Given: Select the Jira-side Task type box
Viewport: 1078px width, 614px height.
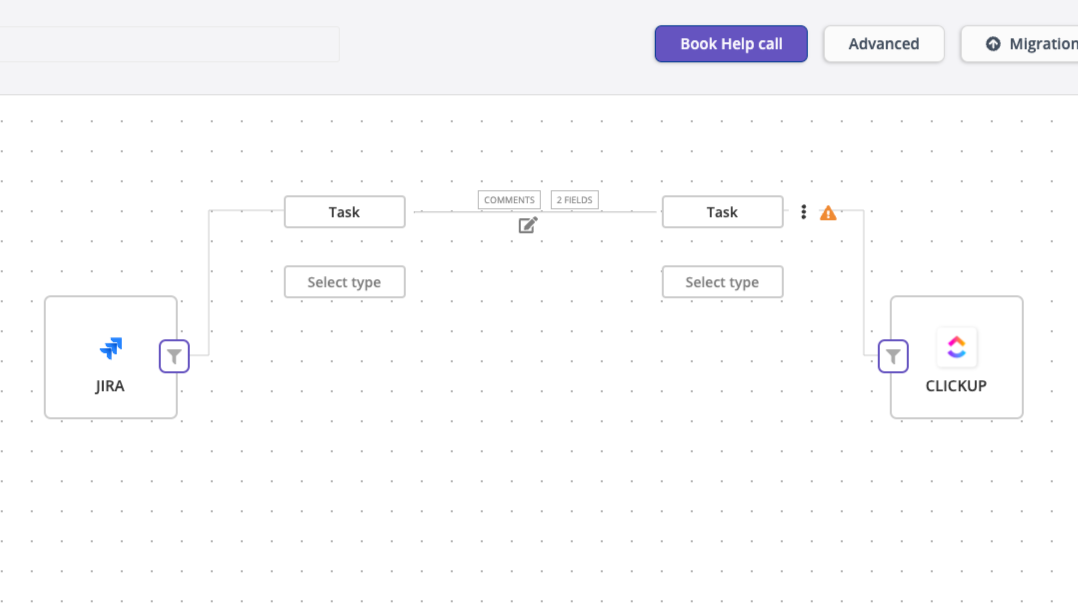Looking at the screenshot, I should pyautogui.click(x=344, y=212).
